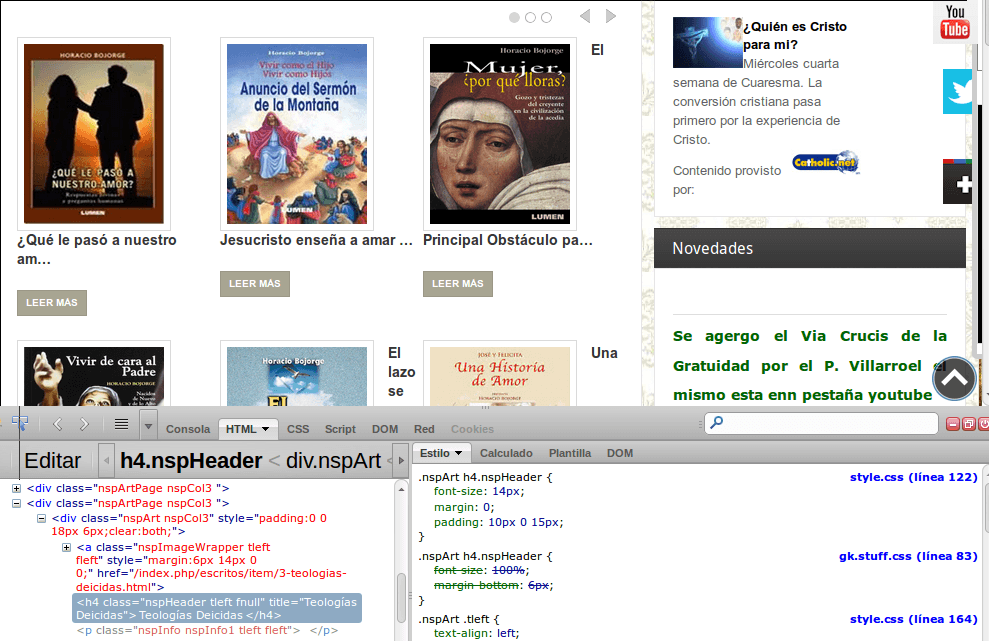The width and height of the screenshot is (989, 641).
Task: Open style.css (línea 122) source link
Action: [x=913, y=477]
